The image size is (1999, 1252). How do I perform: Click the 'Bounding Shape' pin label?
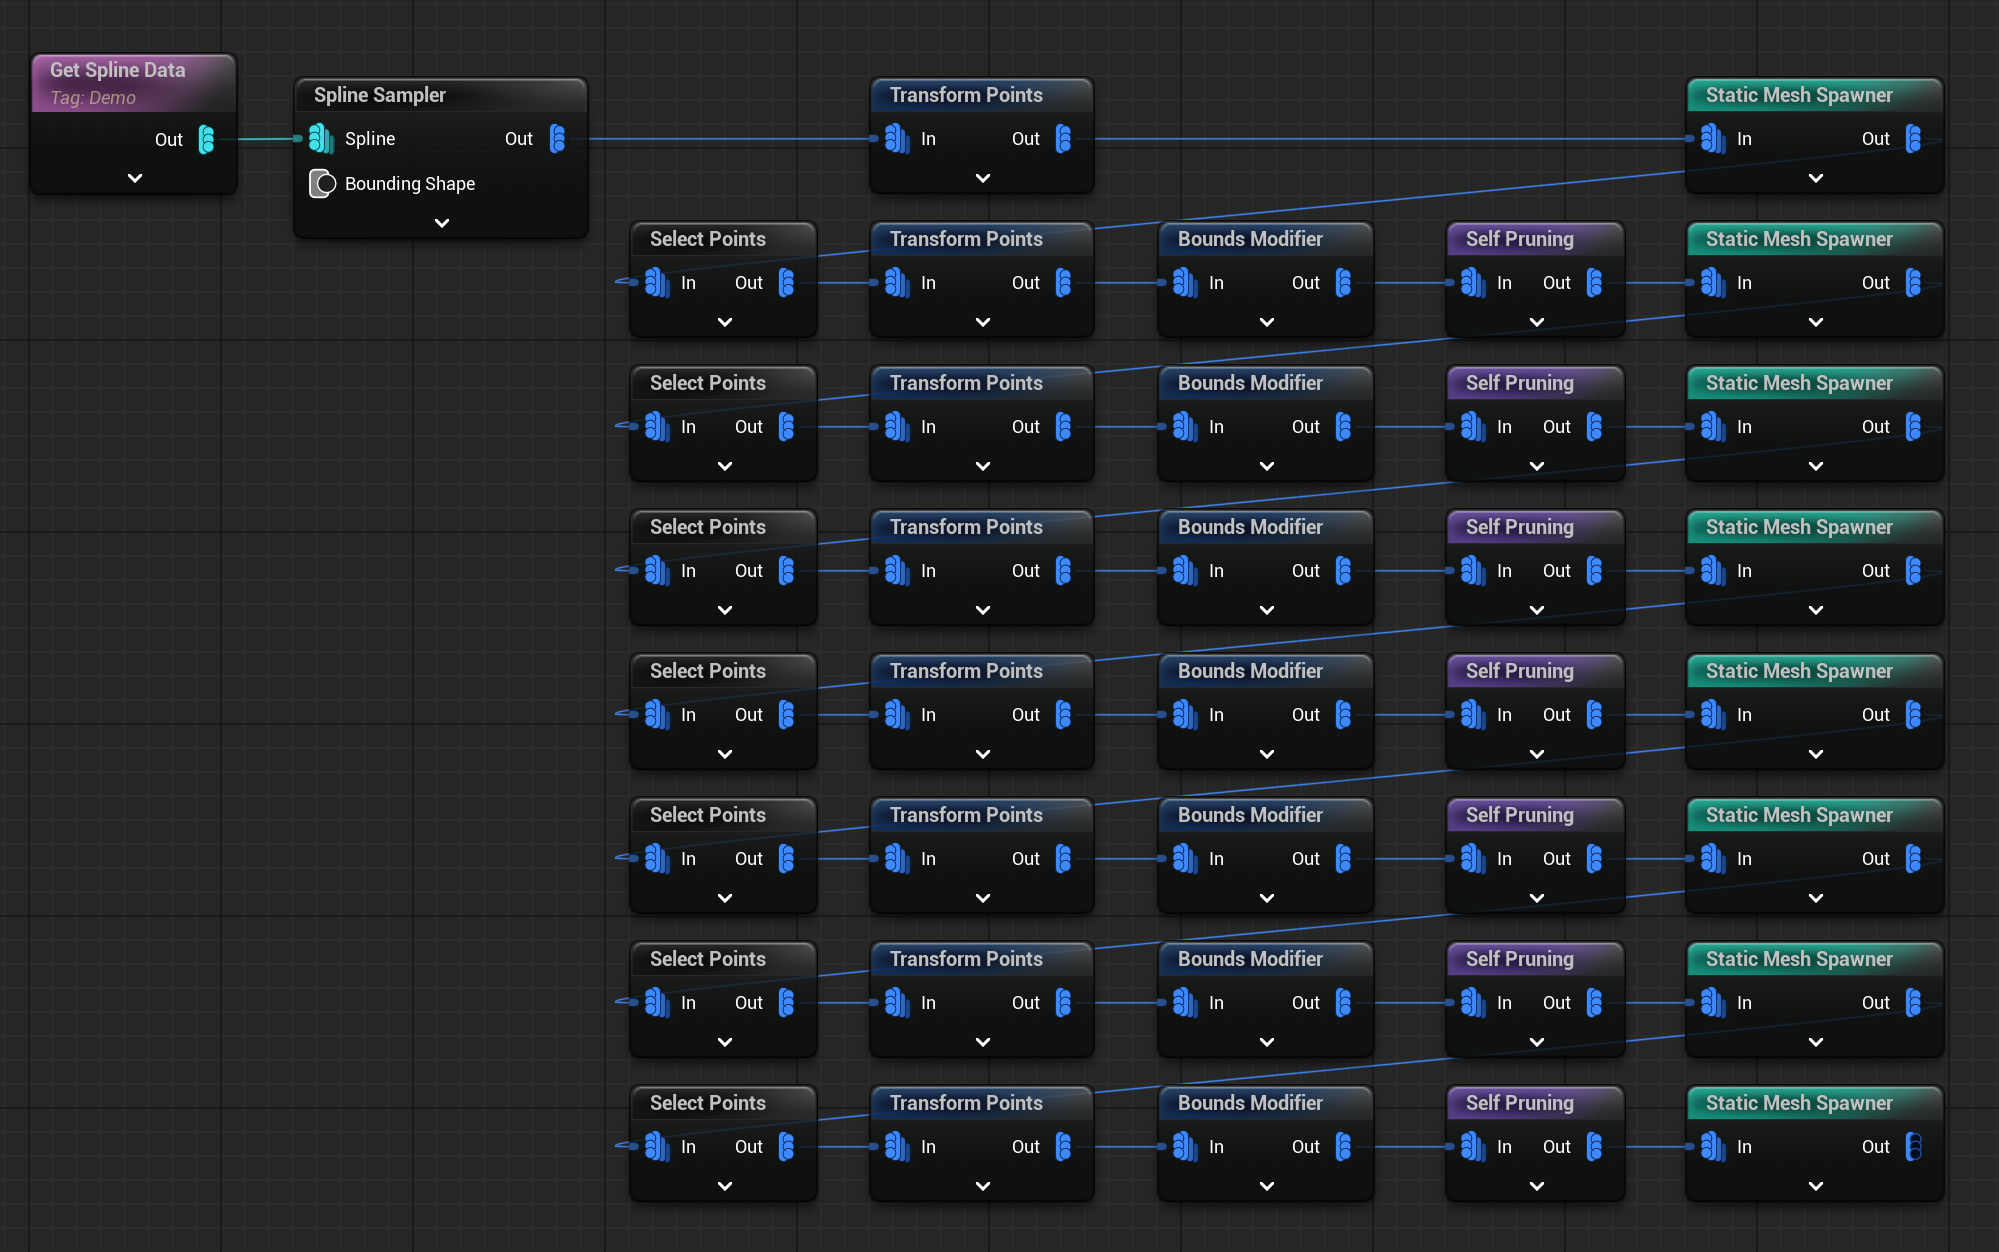(410, 184)
